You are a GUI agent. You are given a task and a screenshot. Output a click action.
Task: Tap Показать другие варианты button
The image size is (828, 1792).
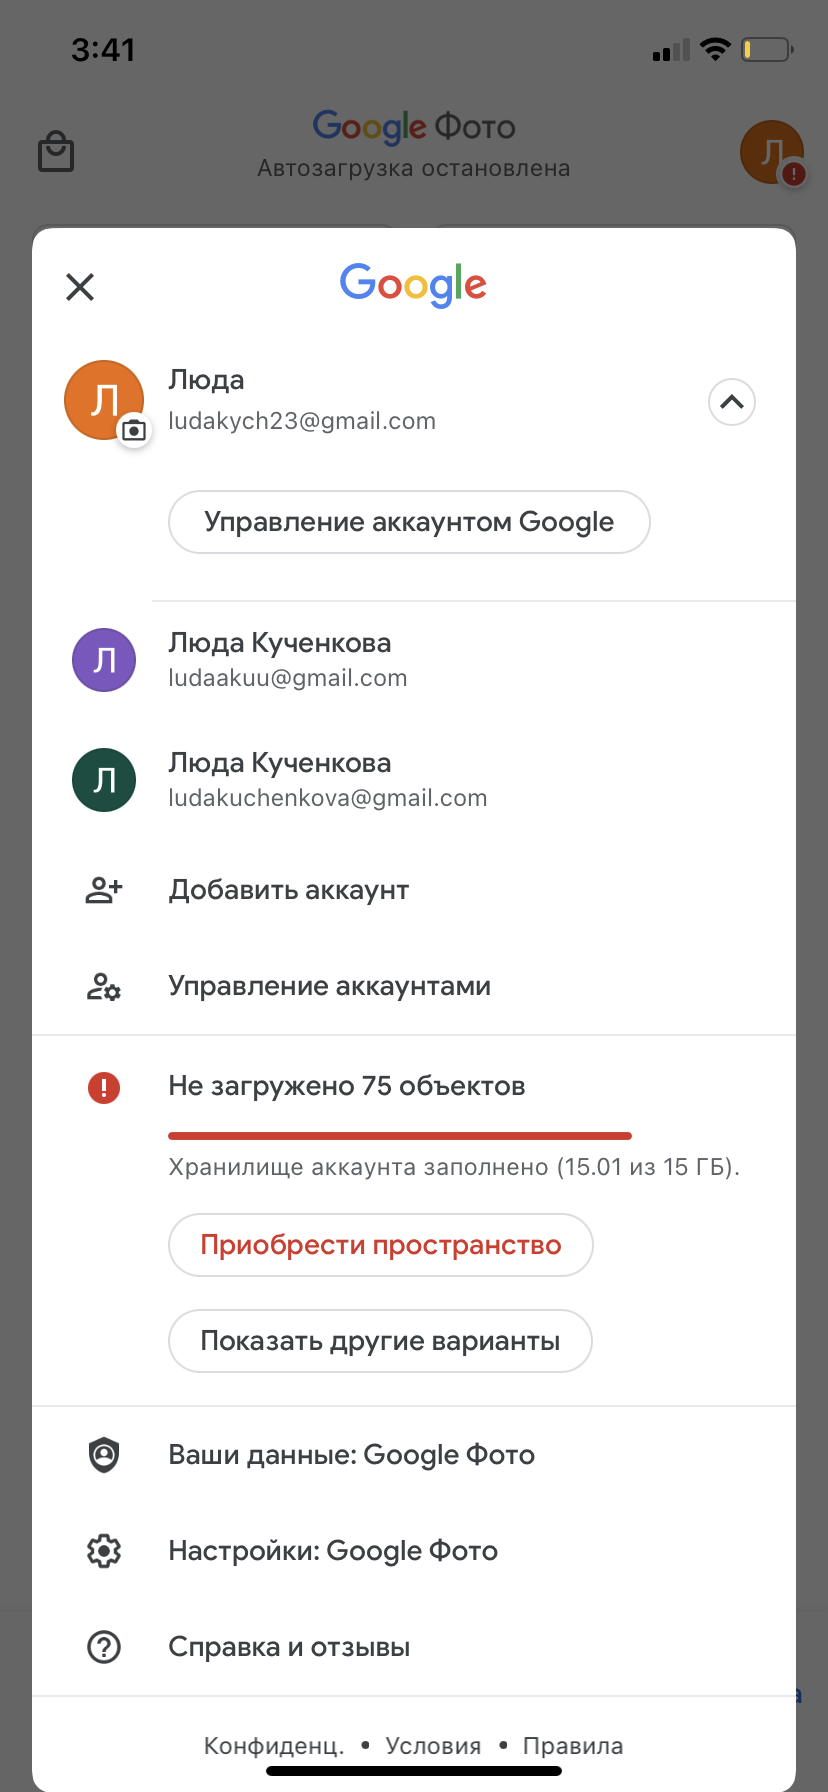380,1341
